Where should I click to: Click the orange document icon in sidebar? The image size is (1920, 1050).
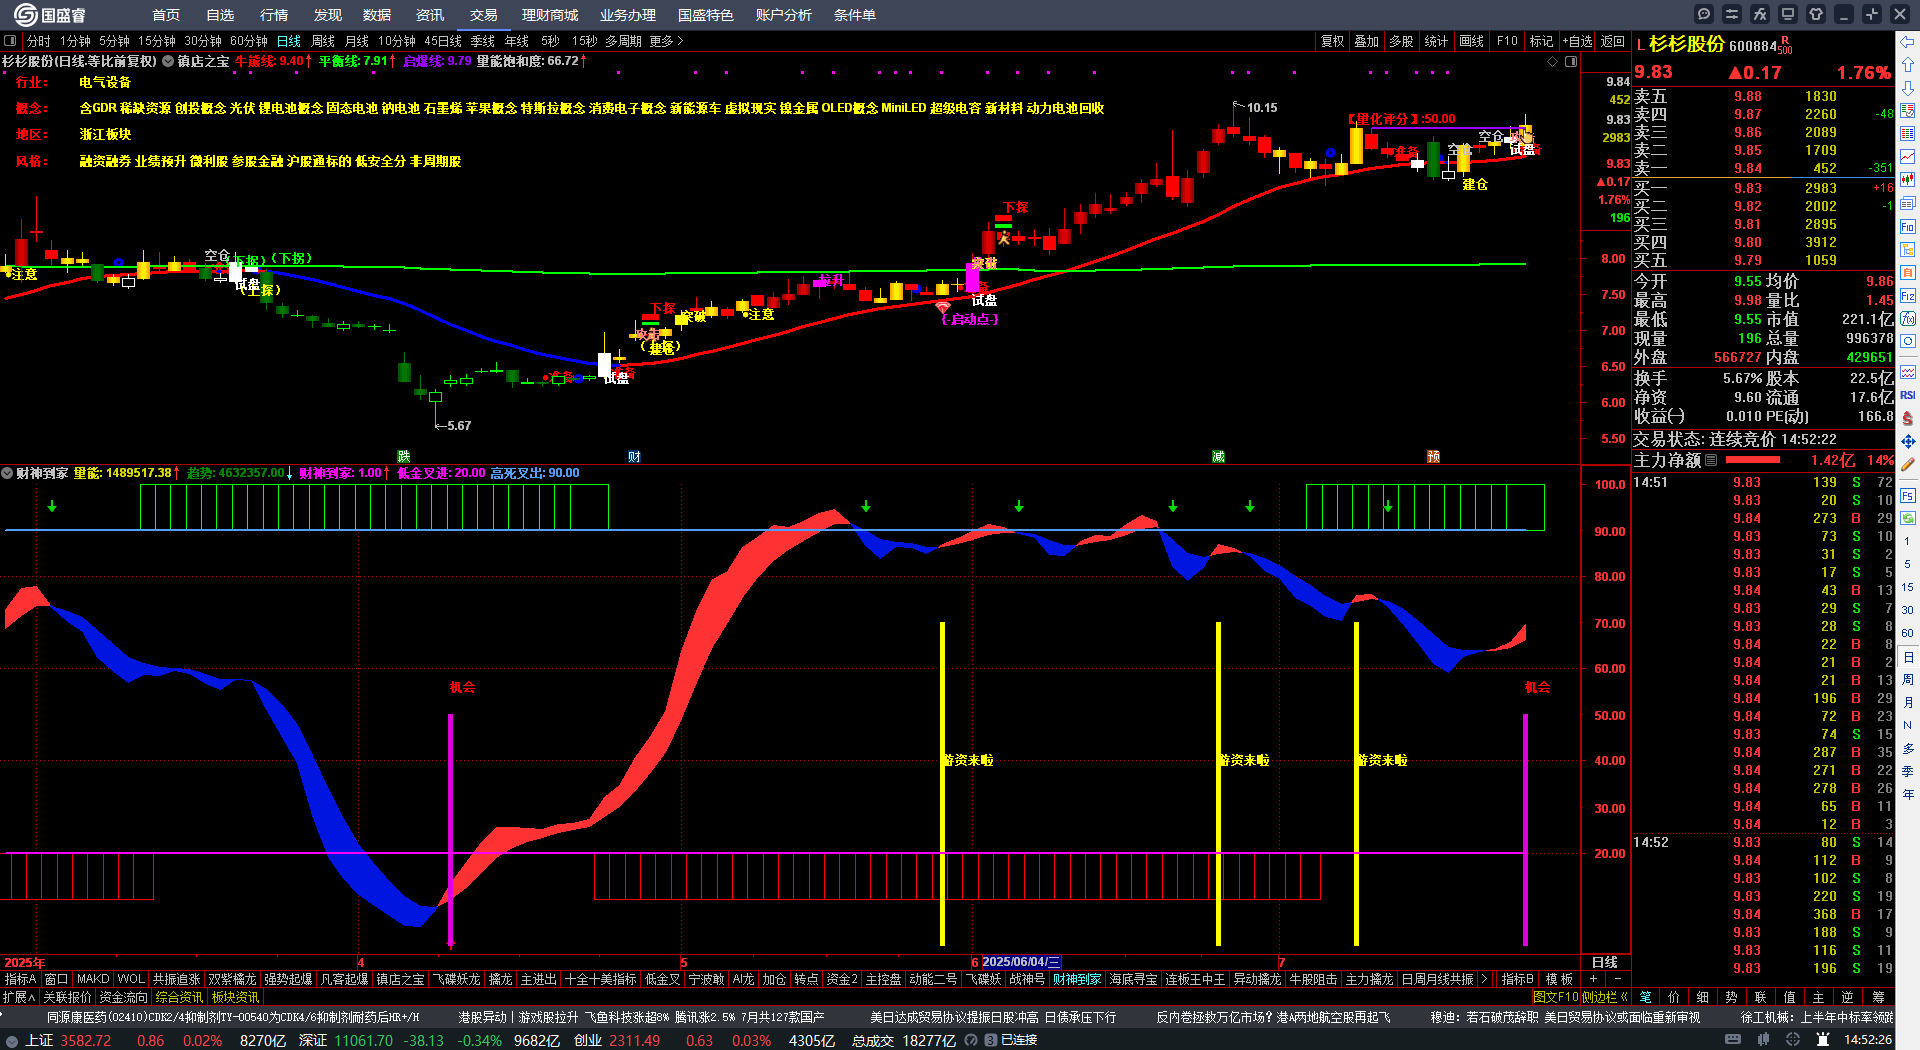click(1908, 272)
